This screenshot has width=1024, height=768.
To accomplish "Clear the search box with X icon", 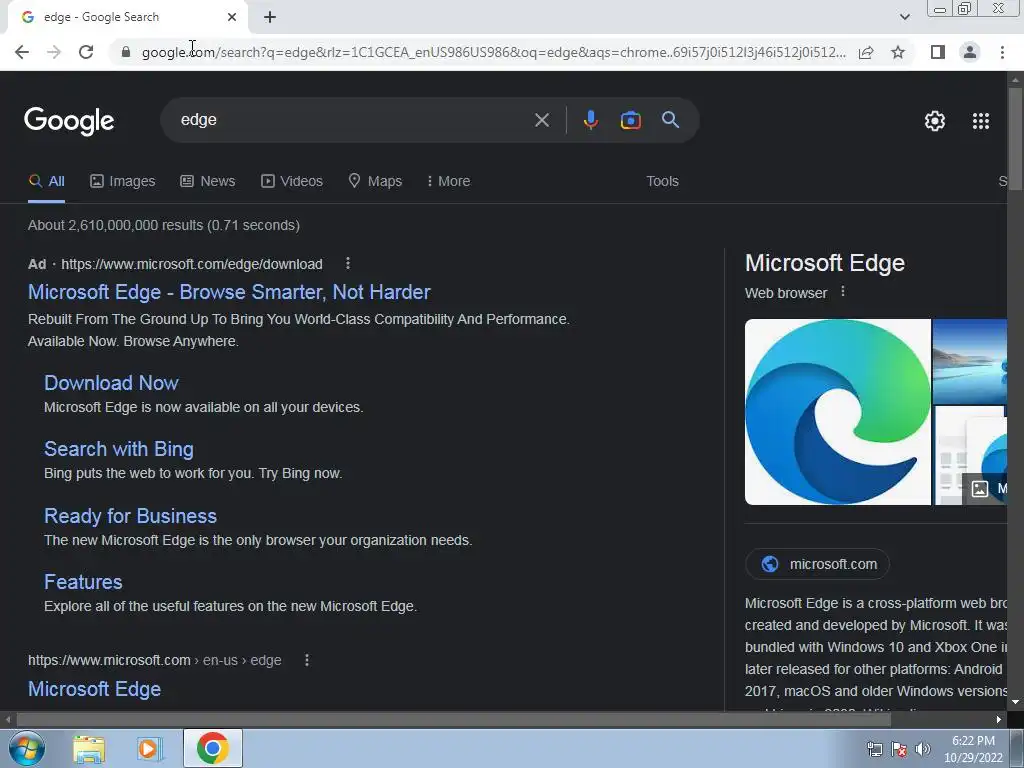I will click(541, 120).
